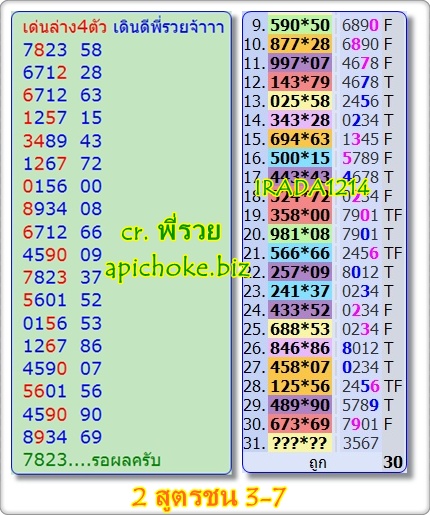The height and width of the screenshot is (515, 430).
Task: Select the row '0156 53'
Action: click(62, 323)
